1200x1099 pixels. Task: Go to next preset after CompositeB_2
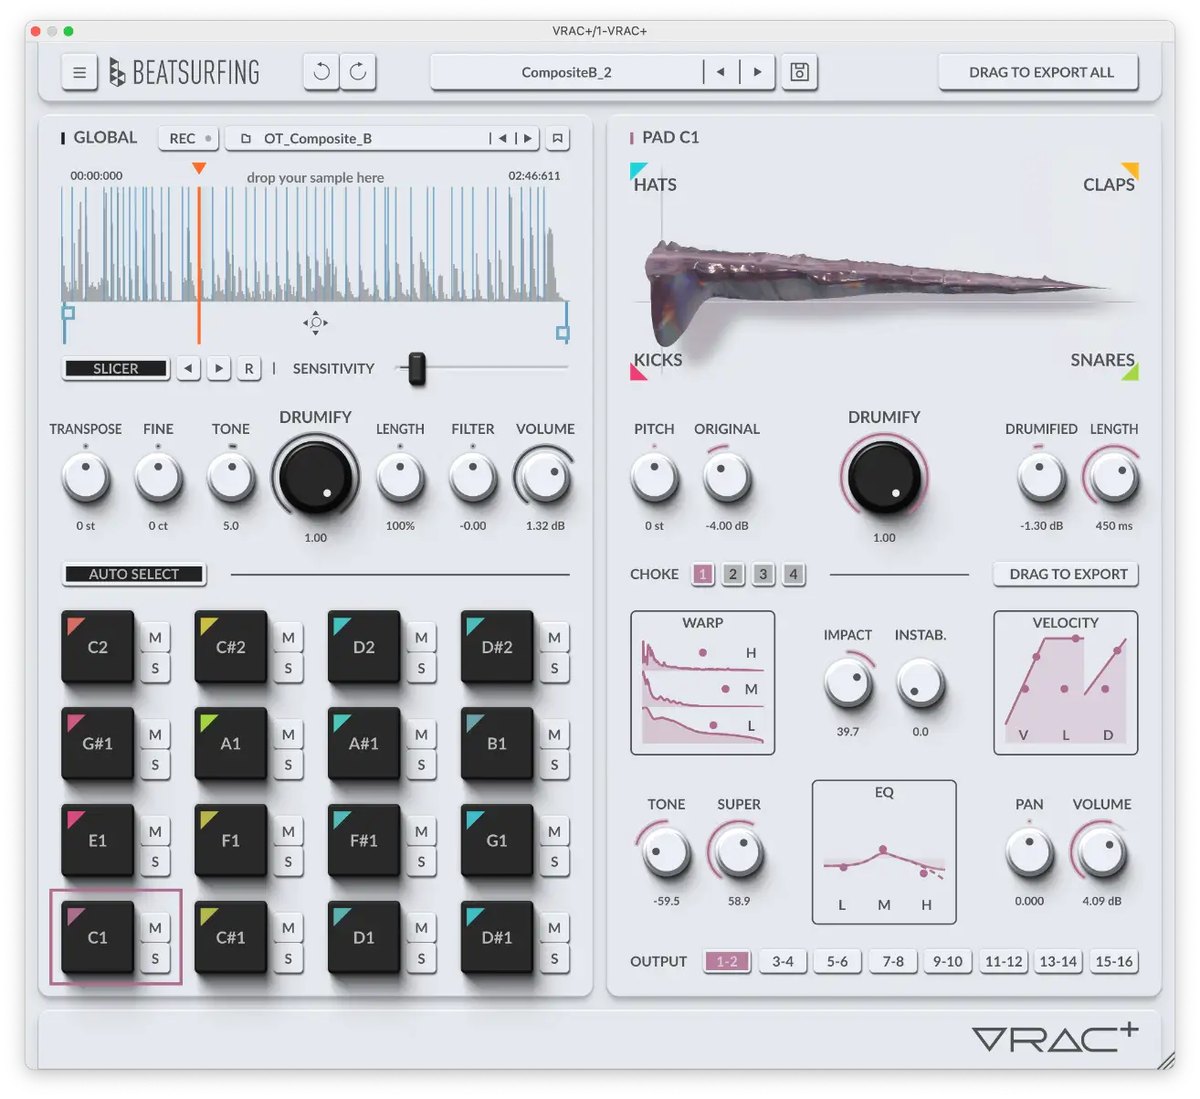coord(757,72)
